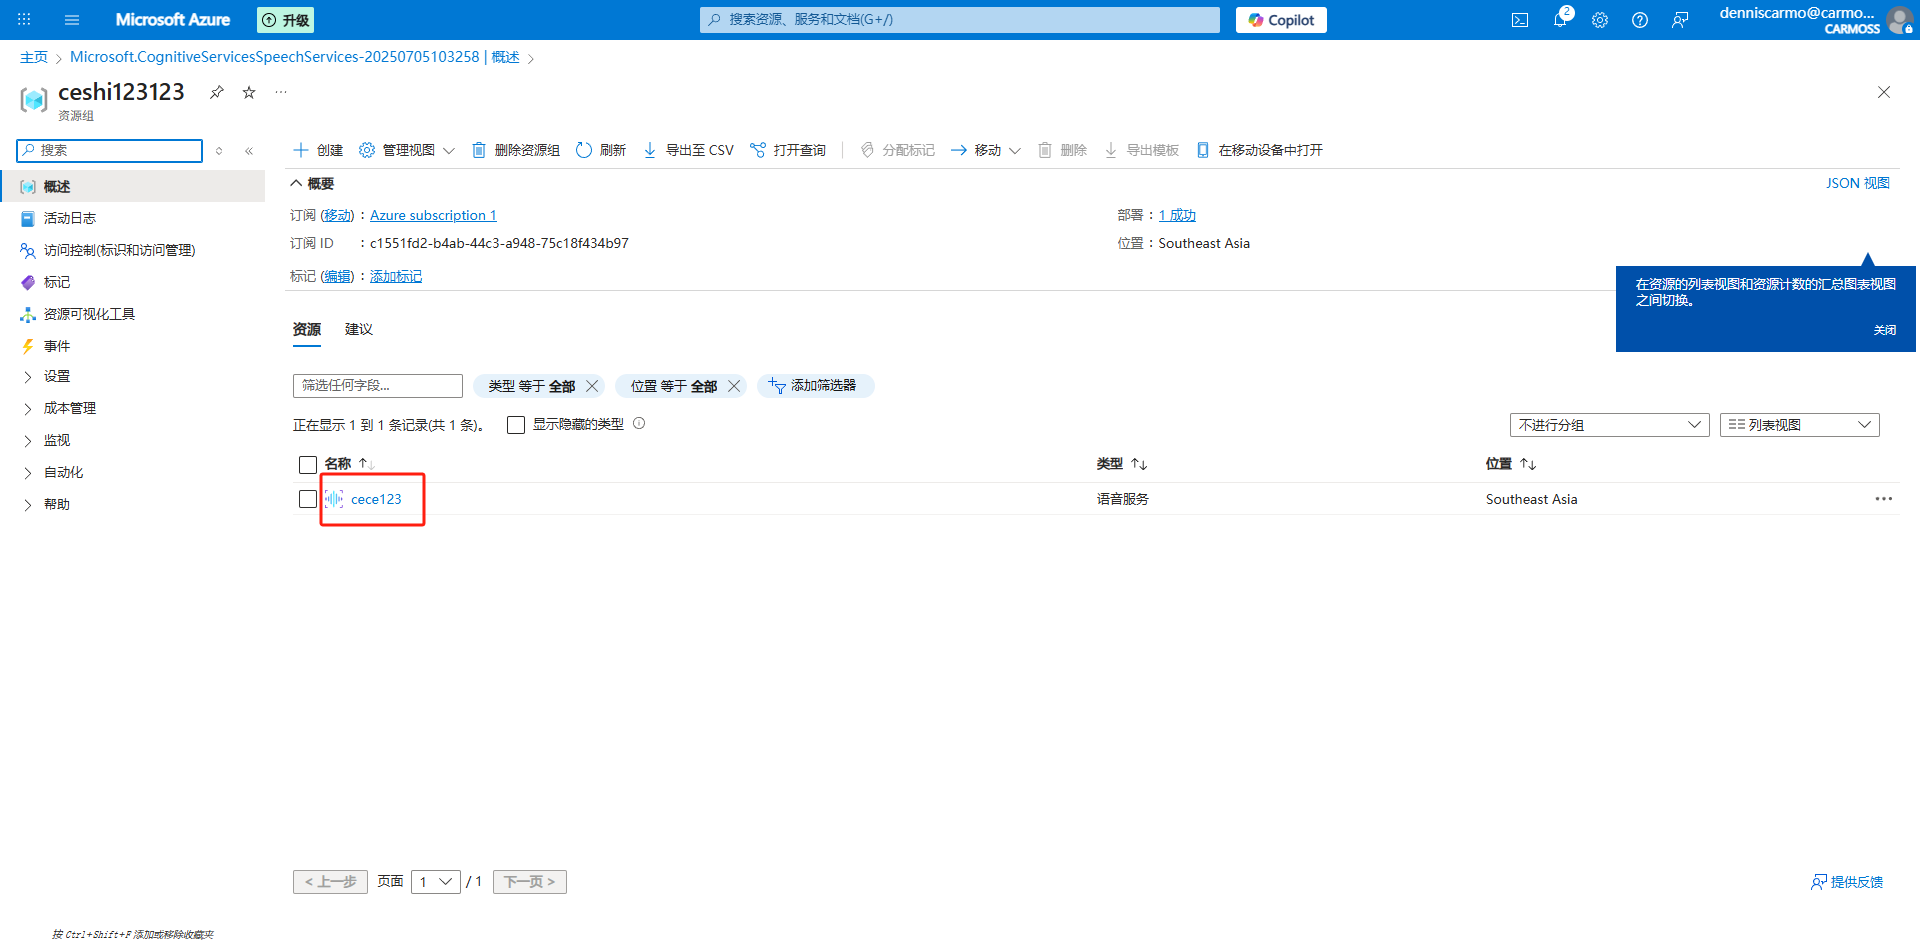Screen dimensions: 1920x945
Task: Remove the 位置 等于 全部 filter
Action: (734, 386)
